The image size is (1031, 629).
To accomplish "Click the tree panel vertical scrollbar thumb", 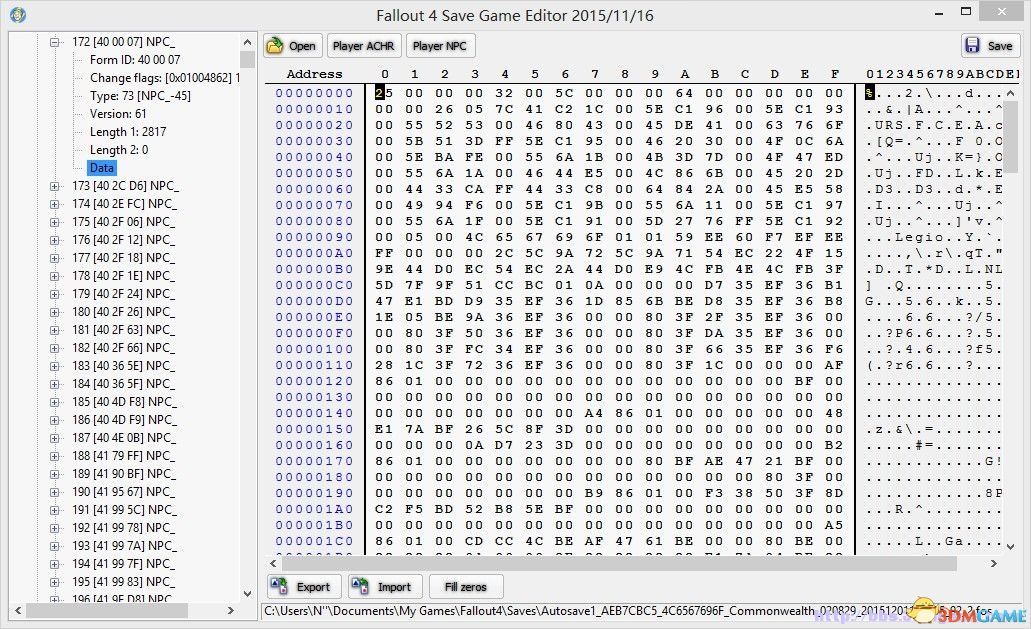I will click(x=247, y=60).
